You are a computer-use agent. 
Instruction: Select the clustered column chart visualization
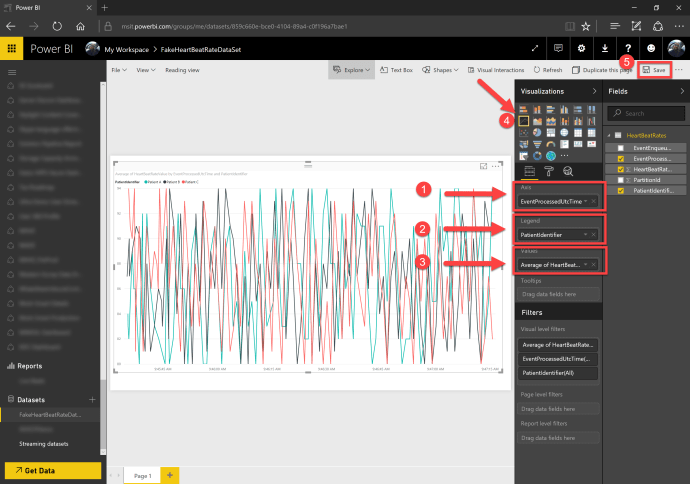pos(564,110)
